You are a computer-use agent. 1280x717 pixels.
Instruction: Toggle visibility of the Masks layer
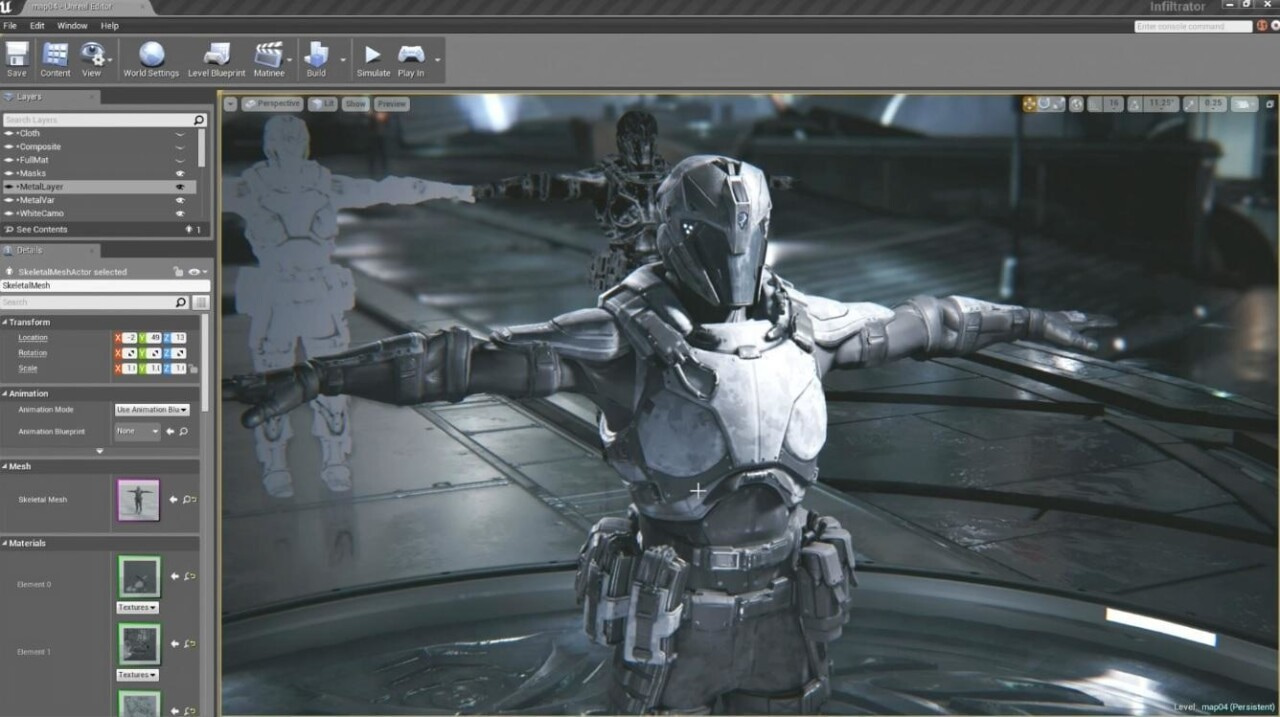(181, 173)
